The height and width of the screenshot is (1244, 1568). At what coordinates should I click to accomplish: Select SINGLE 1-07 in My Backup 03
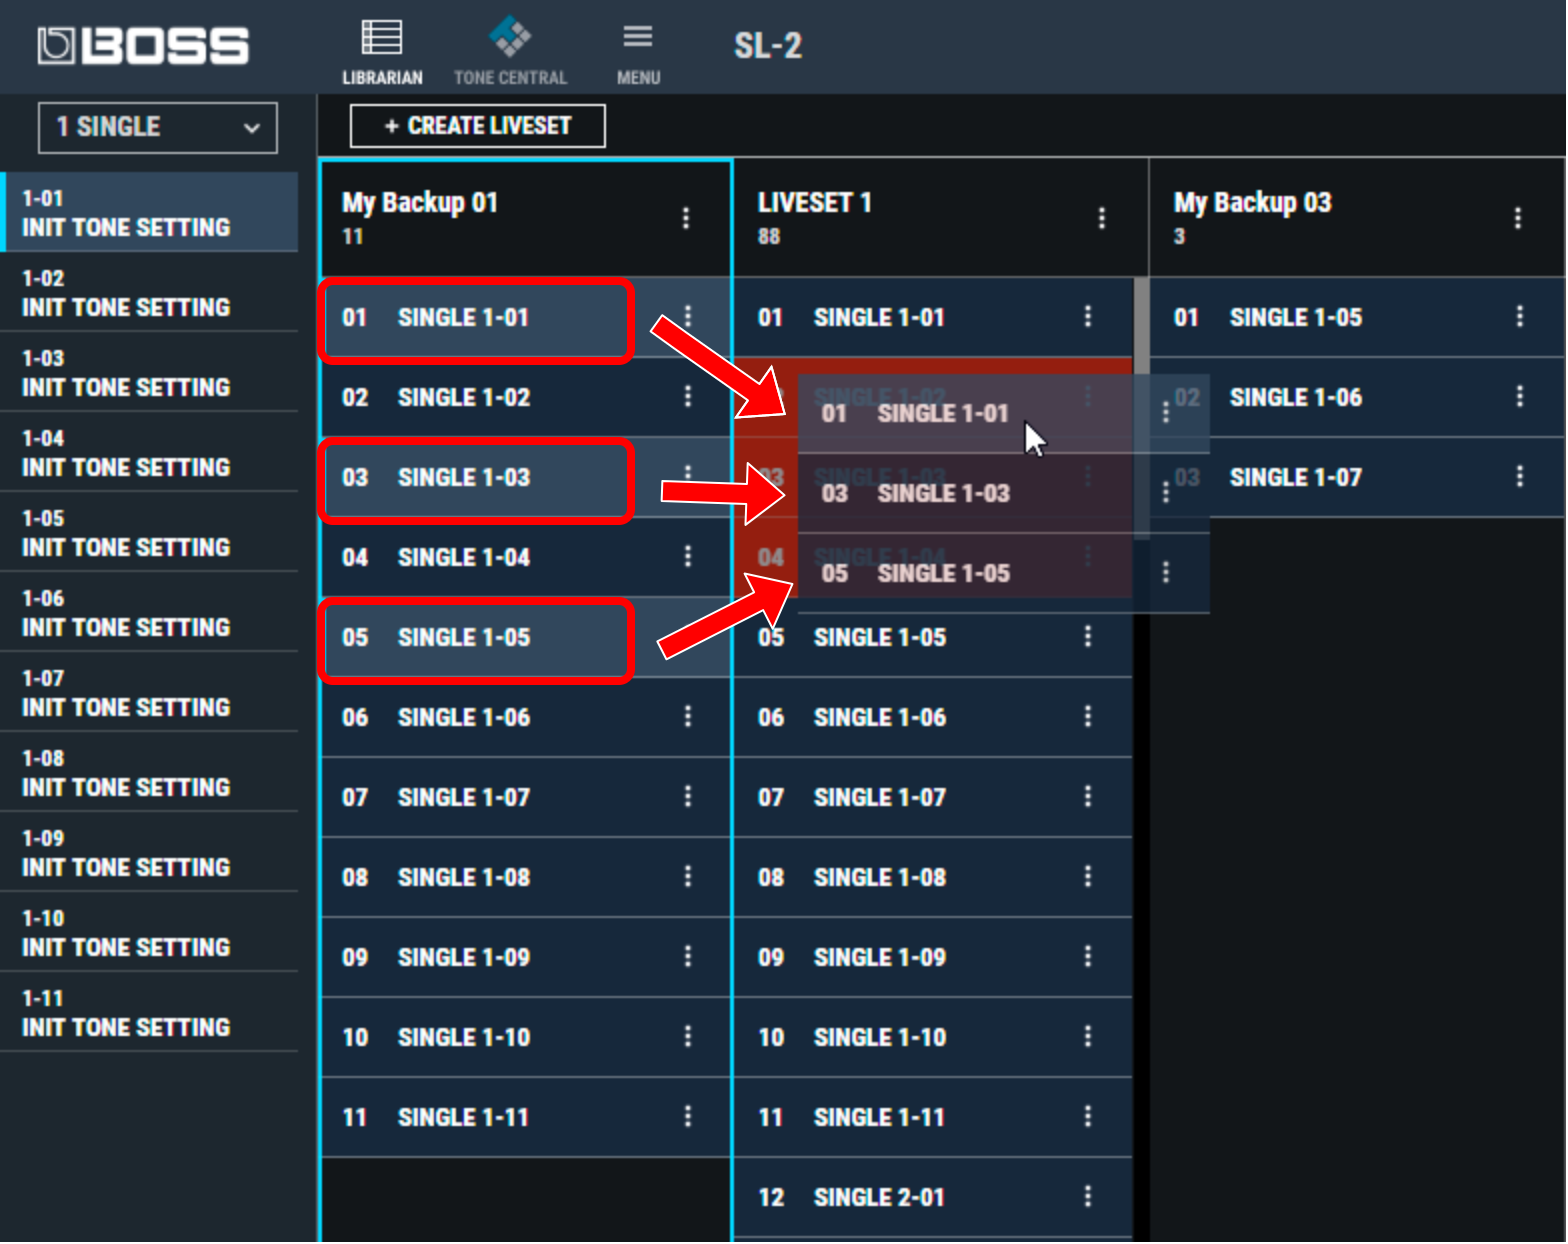(x=1358, y=477)
